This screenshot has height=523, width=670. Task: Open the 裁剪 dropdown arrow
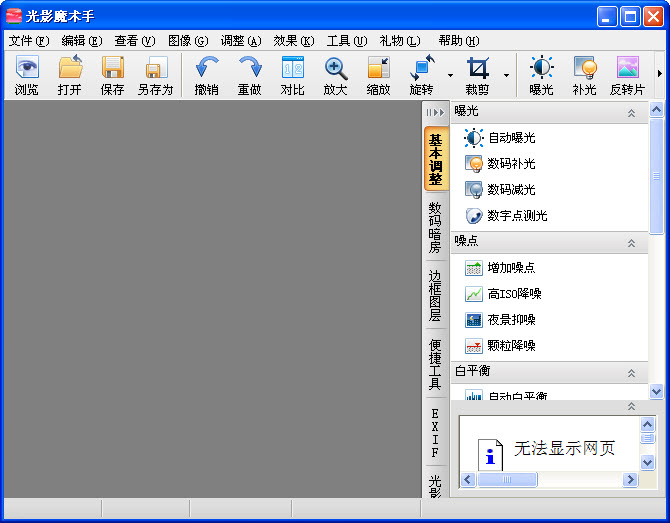click(506, 75)
